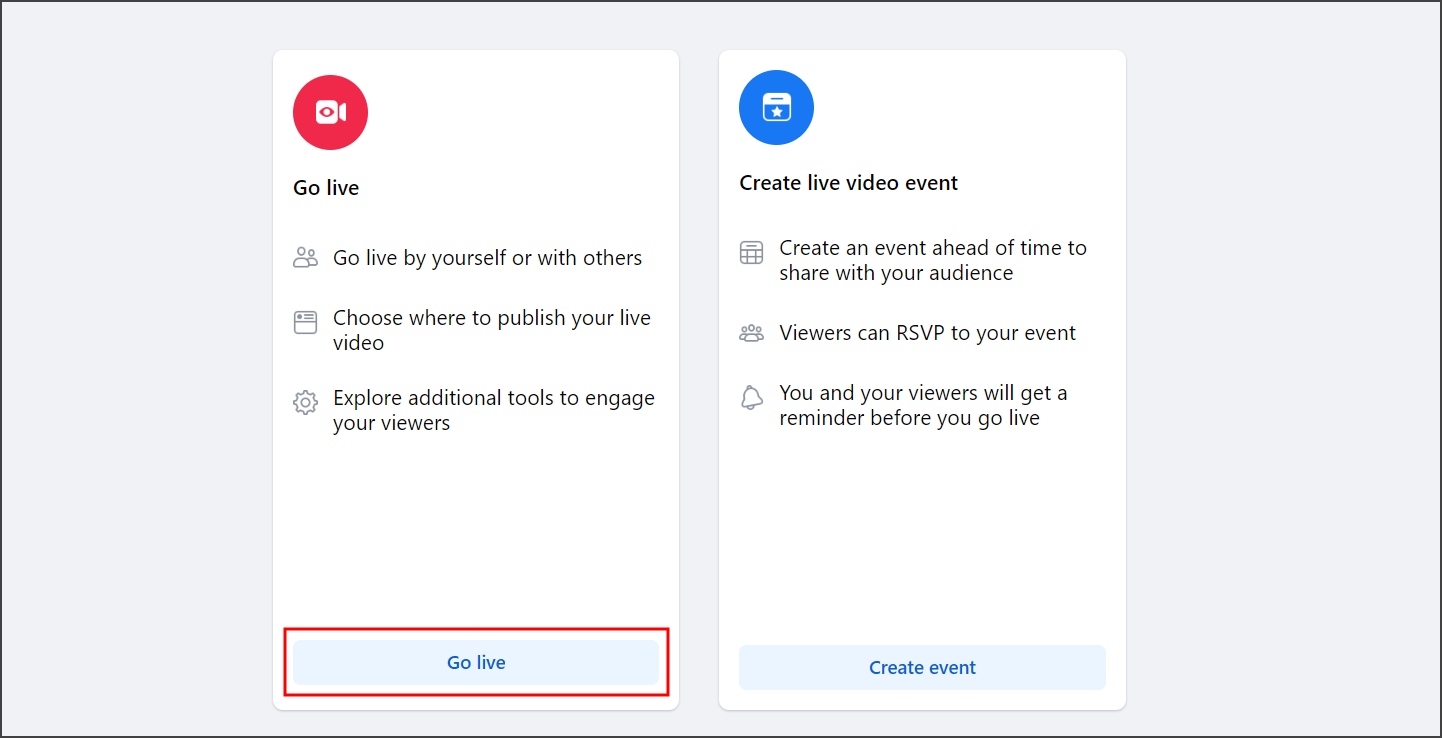Click the calendar icon next to 'Create an event ahead'
The height and width of the screenshot is (738, 1442).
(x=751, y=252)
